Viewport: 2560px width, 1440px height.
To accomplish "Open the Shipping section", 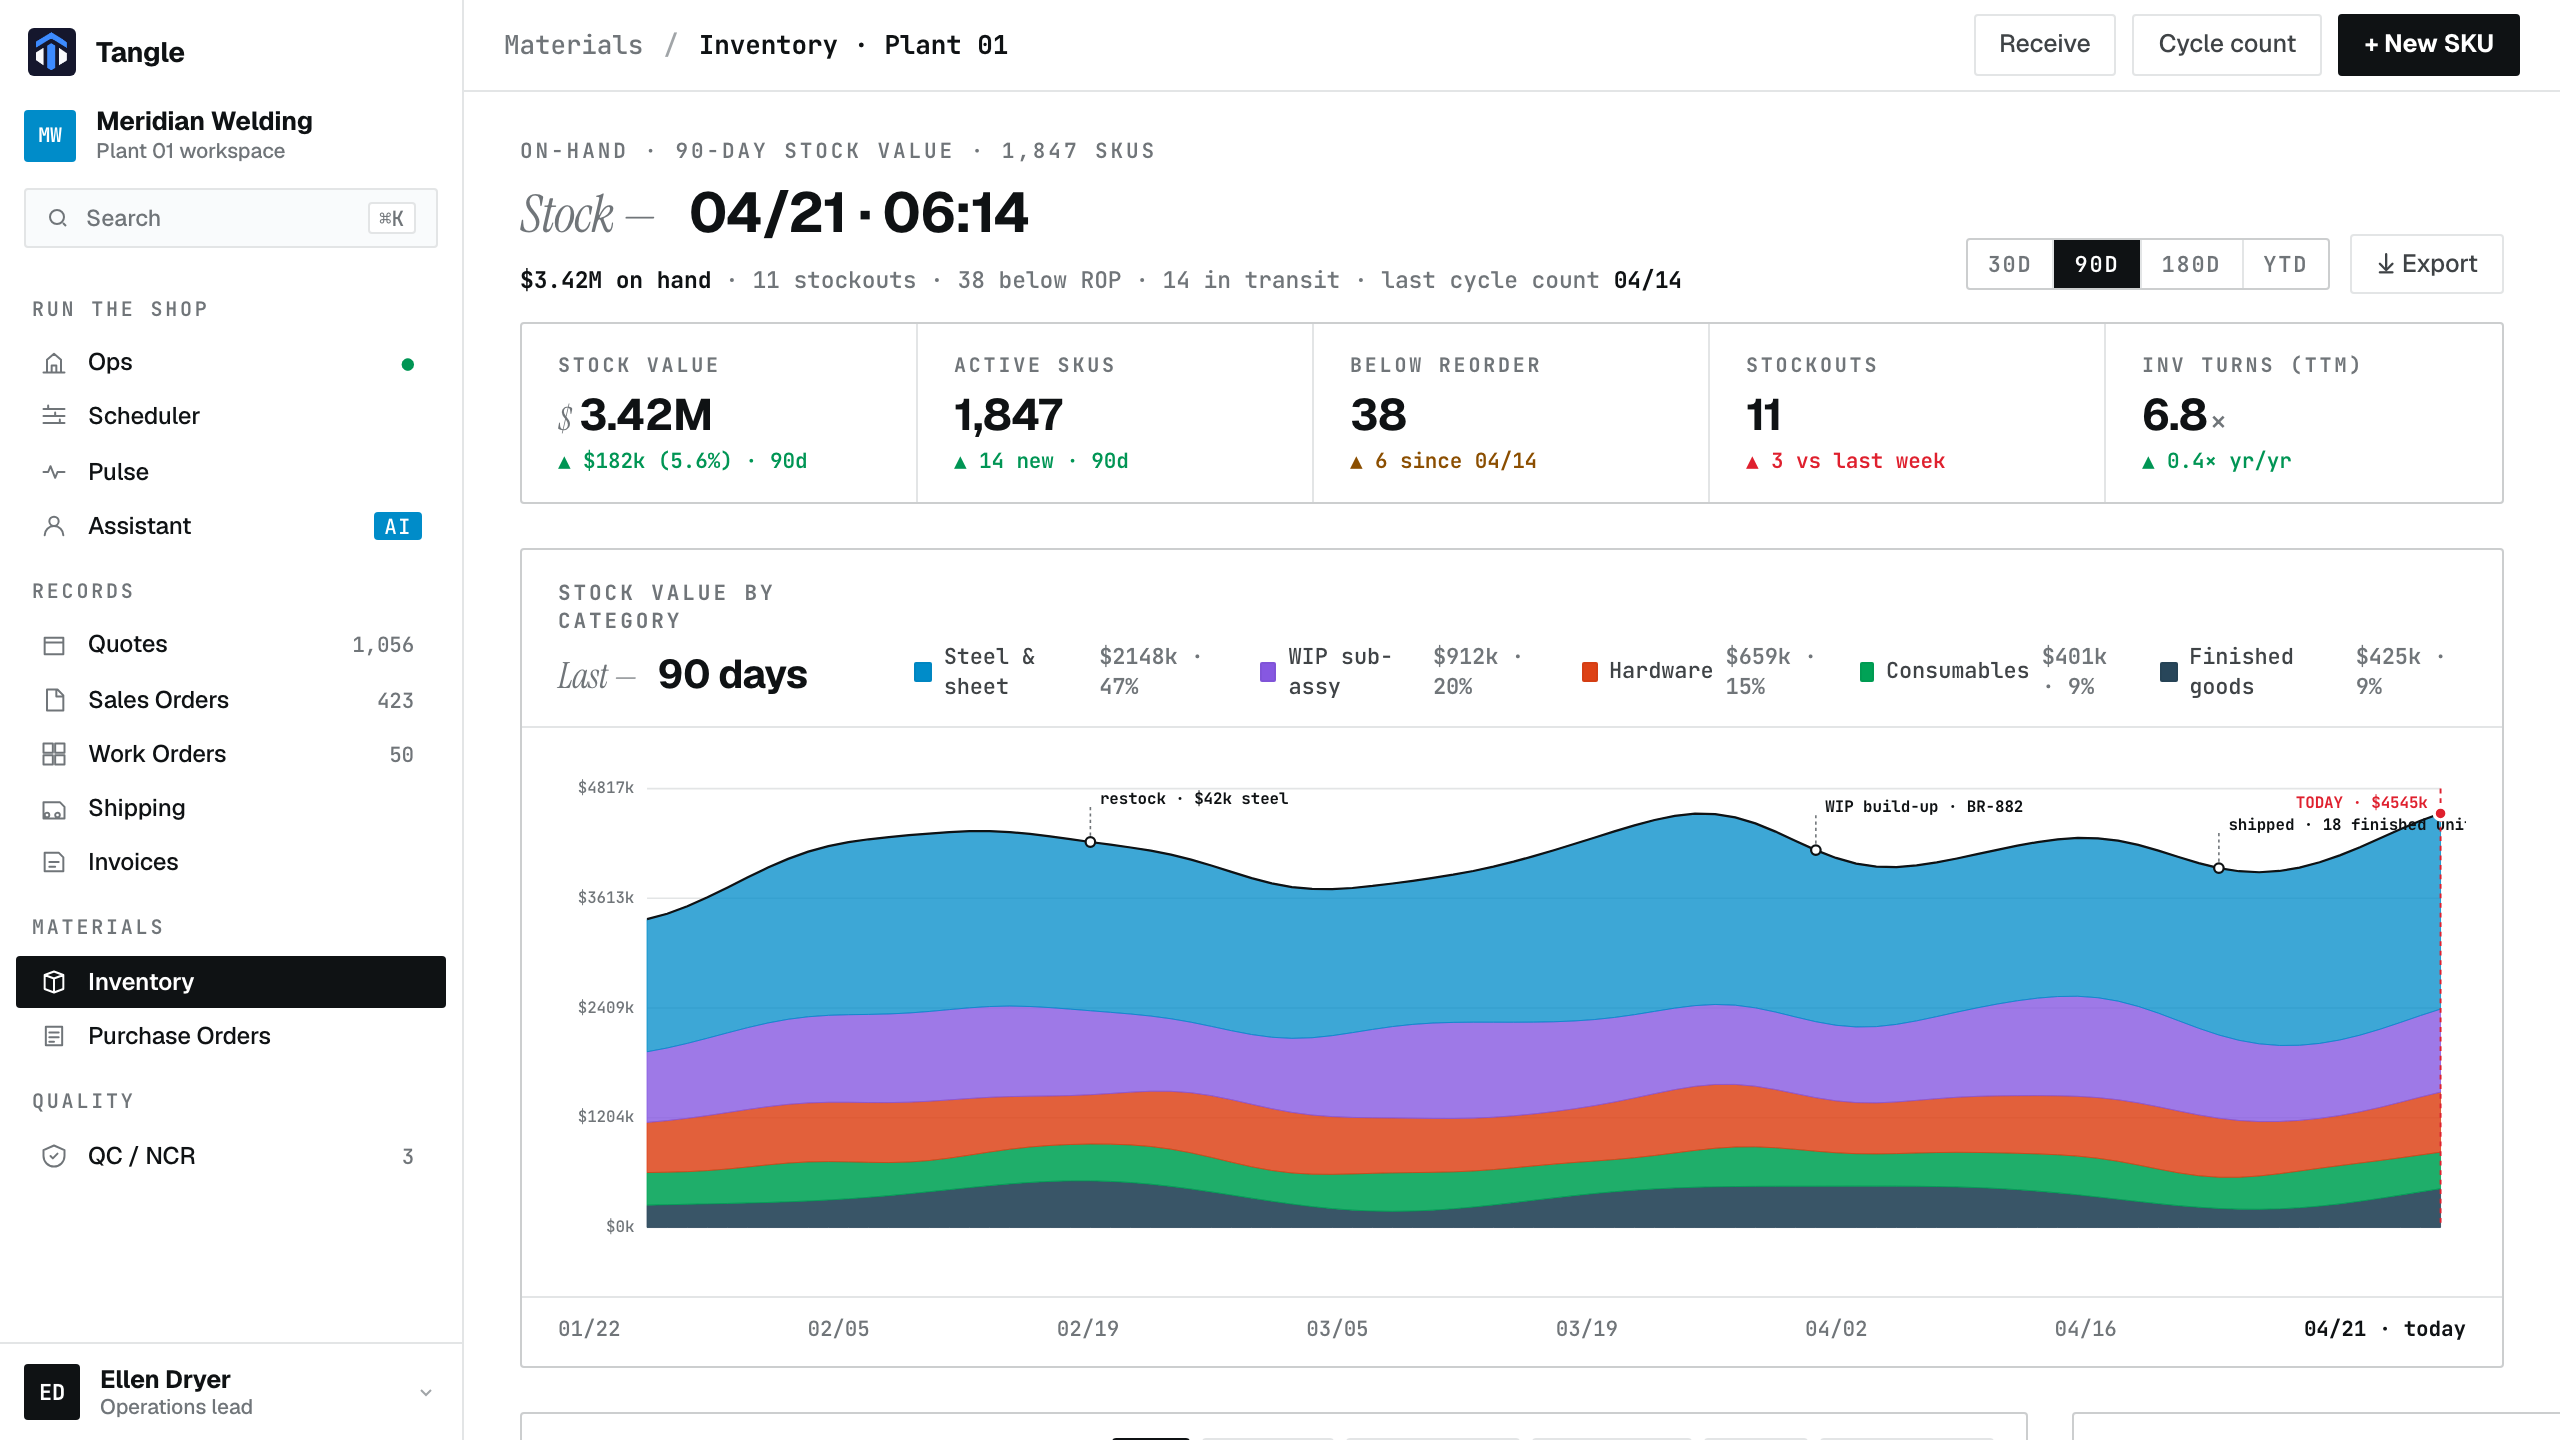I will coord(231,808).
